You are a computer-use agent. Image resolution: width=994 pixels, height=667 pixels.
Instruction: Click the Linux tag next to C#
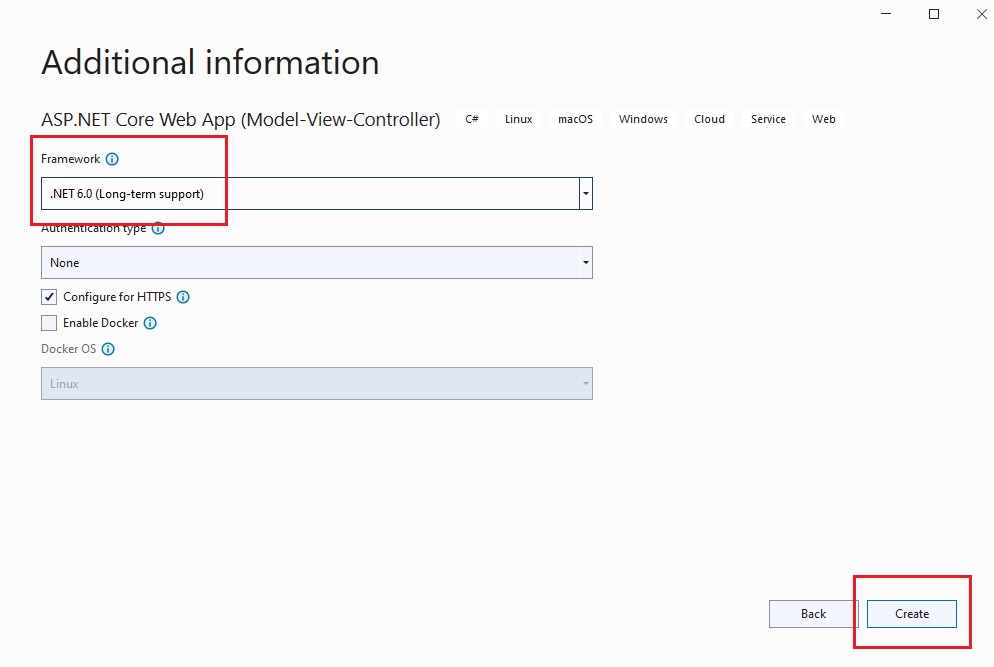coord(519,119)
